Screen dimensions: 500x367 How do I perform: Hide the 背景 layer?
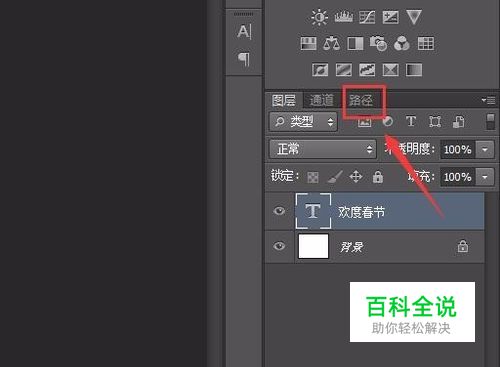[x=279, y=246]
